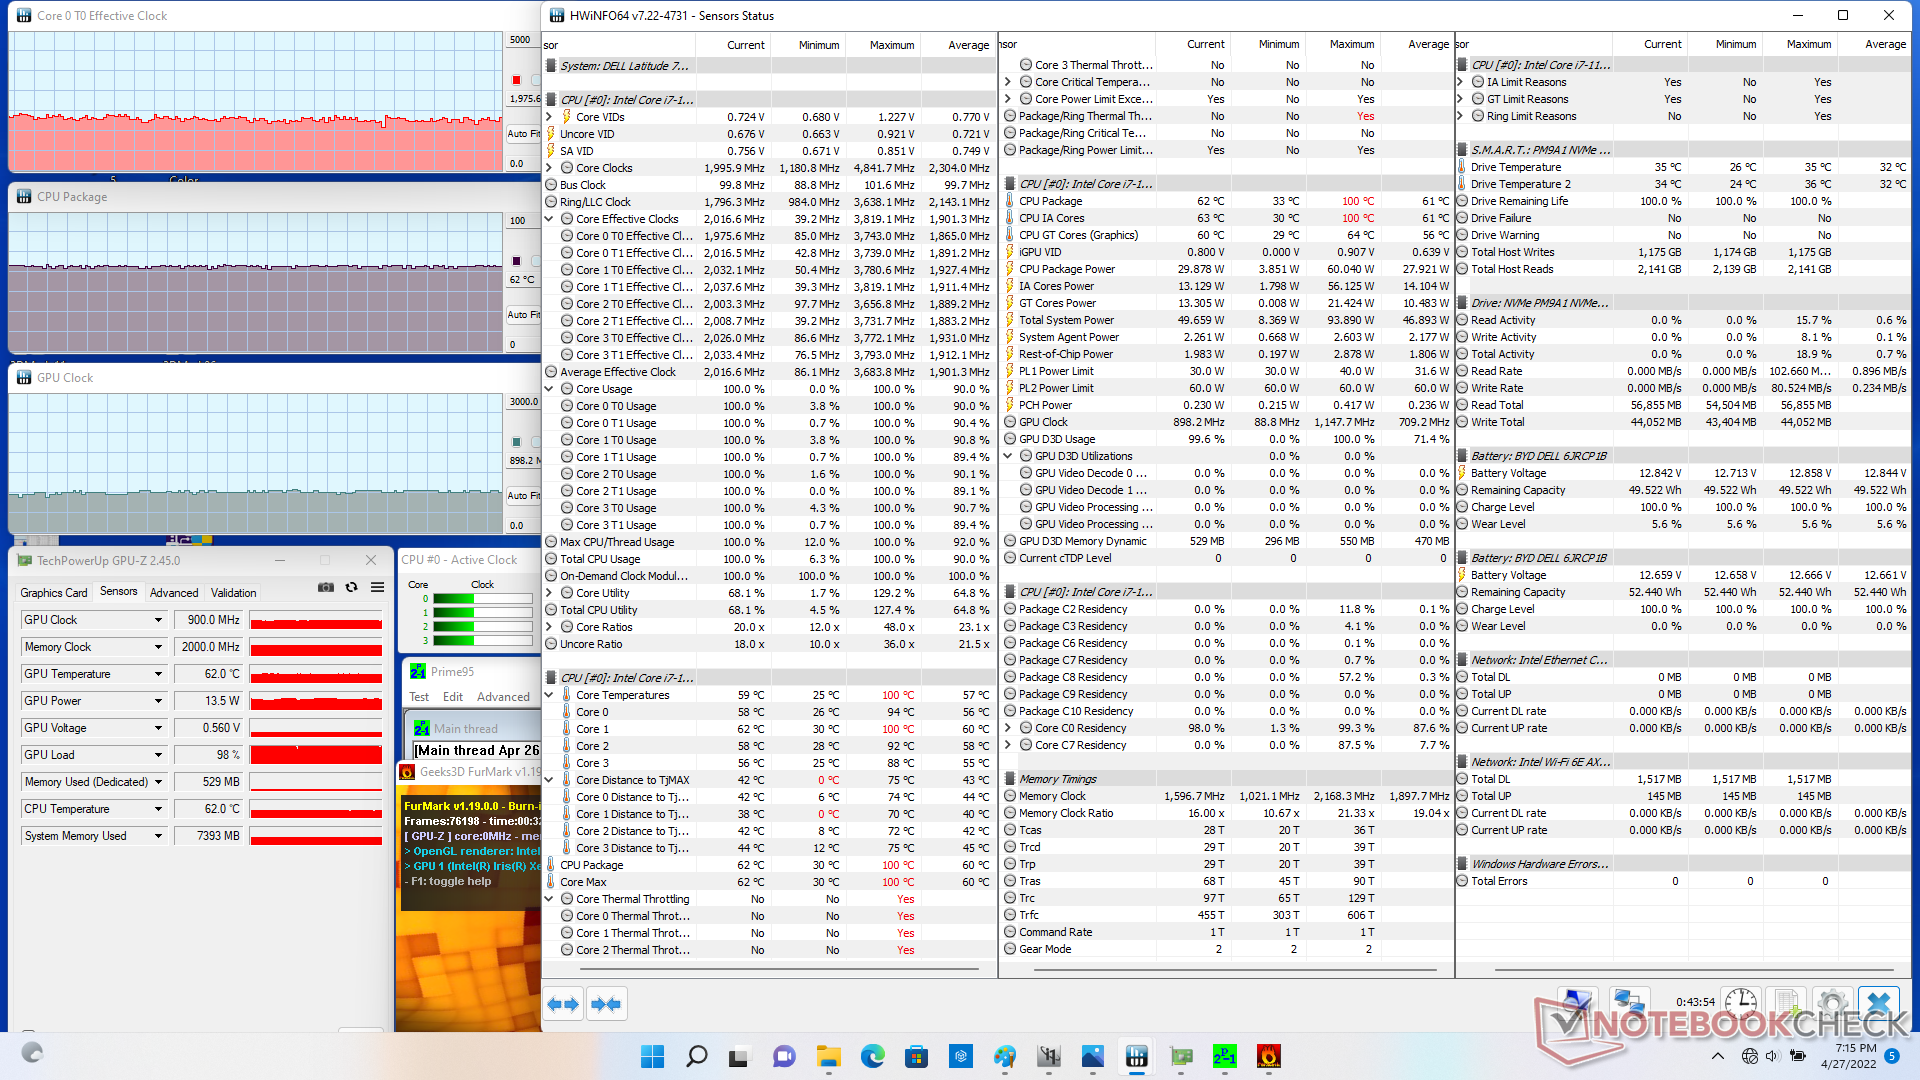Click Auto Fit in Core 0 T0 Effective Clock graph
Viewport: 1920px width, 1080px height.
point(523,133)
